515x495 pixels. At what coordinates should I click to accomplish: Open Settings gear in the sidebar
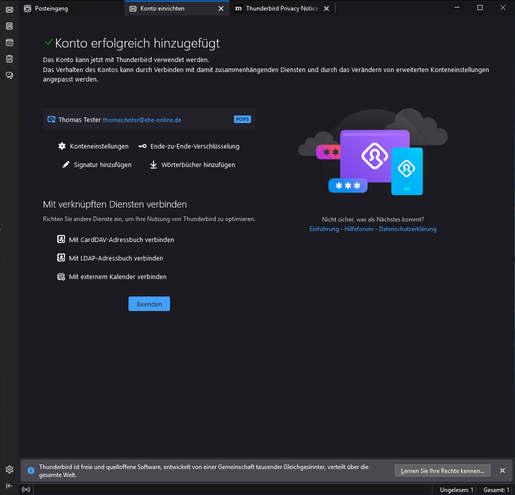pos(9,469)
